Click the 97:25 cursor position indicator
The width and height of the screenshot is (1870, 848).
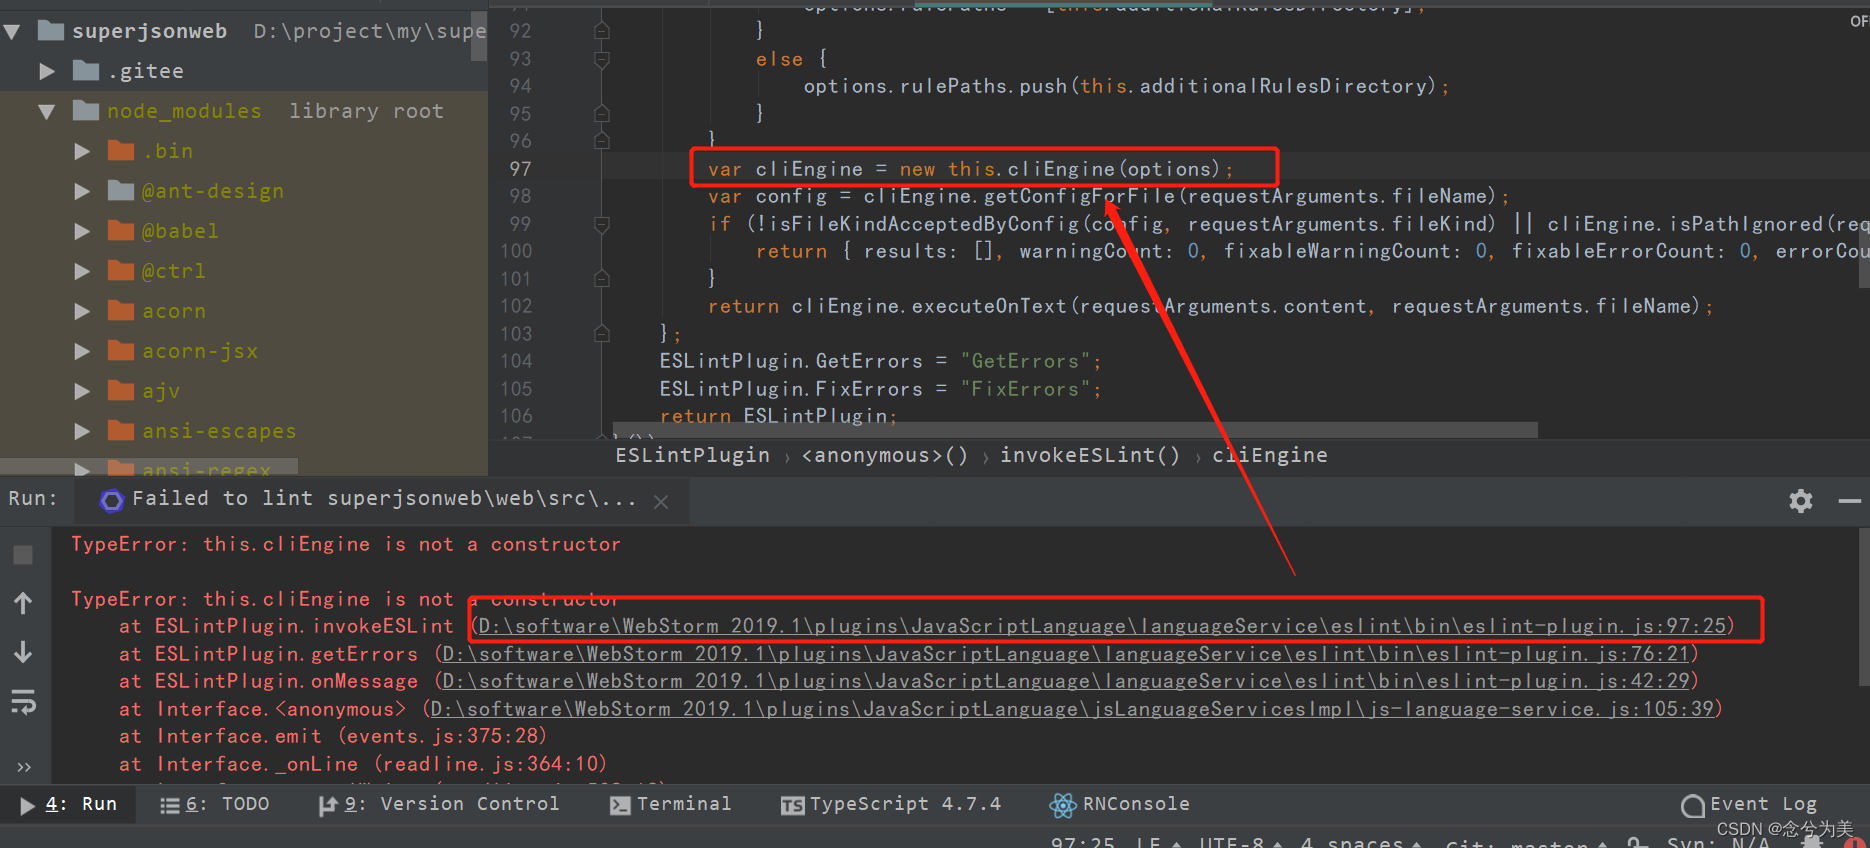click(x=1082, y=842)
